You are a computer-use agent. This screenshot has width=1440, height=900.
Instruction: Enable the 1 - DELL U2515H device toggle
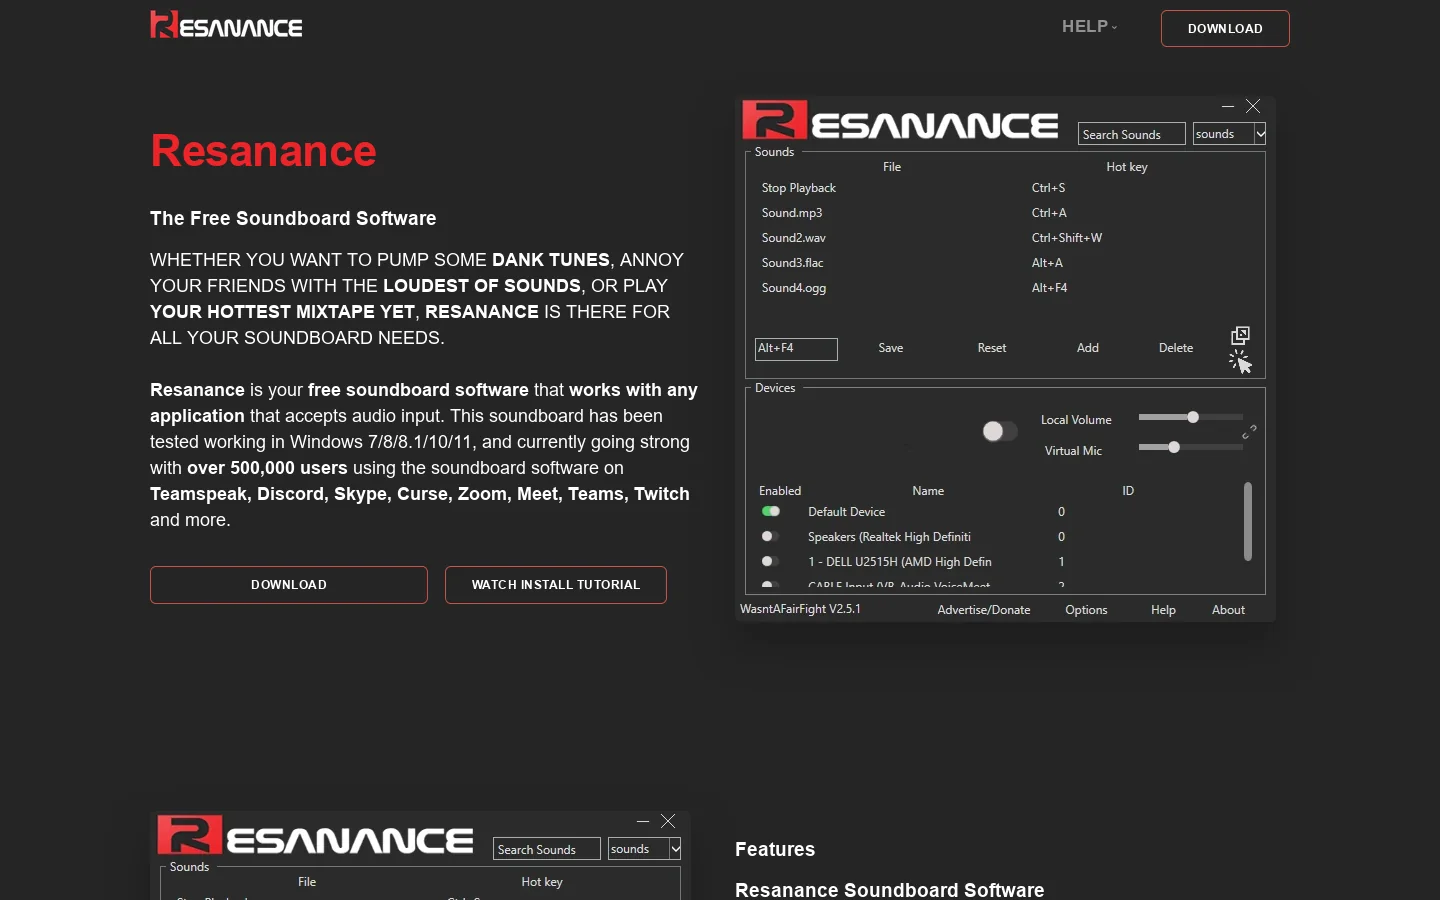click(770, 561)
